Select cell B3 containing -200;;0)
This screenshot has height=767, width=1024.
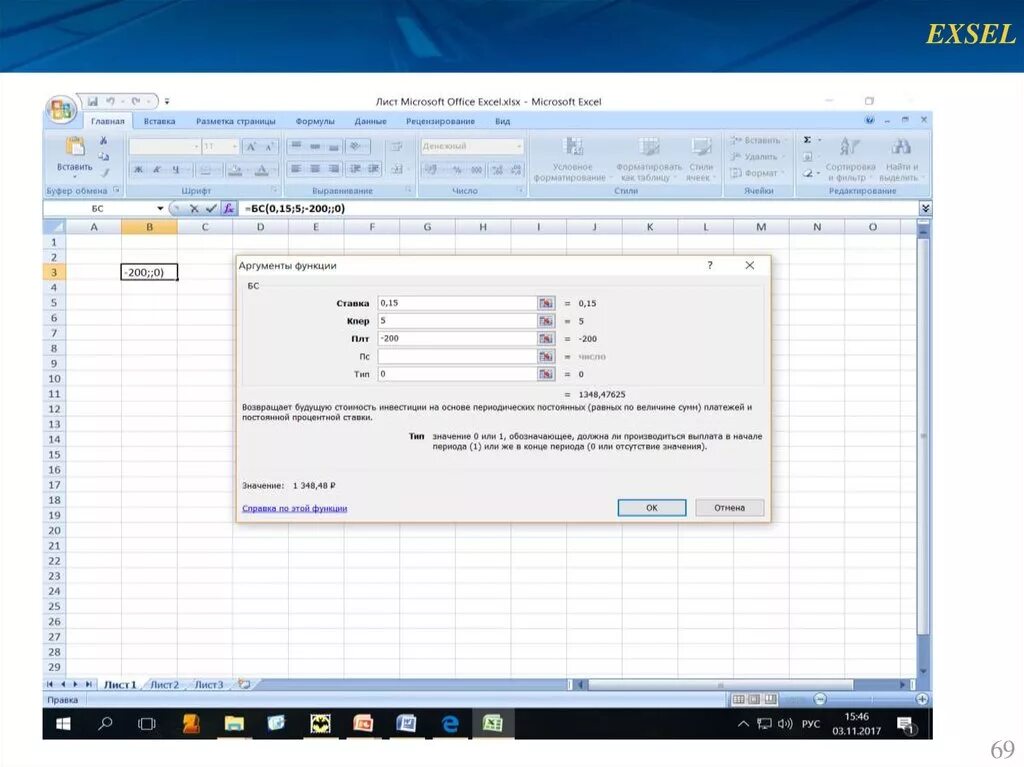point(150,272)
